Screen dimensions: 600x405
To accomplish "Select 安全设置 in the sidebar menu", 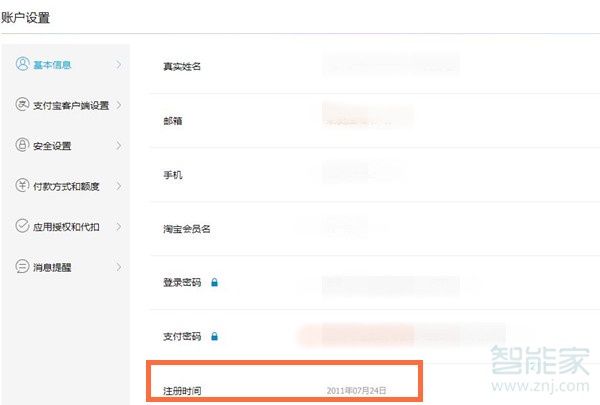I will point(53,146).
